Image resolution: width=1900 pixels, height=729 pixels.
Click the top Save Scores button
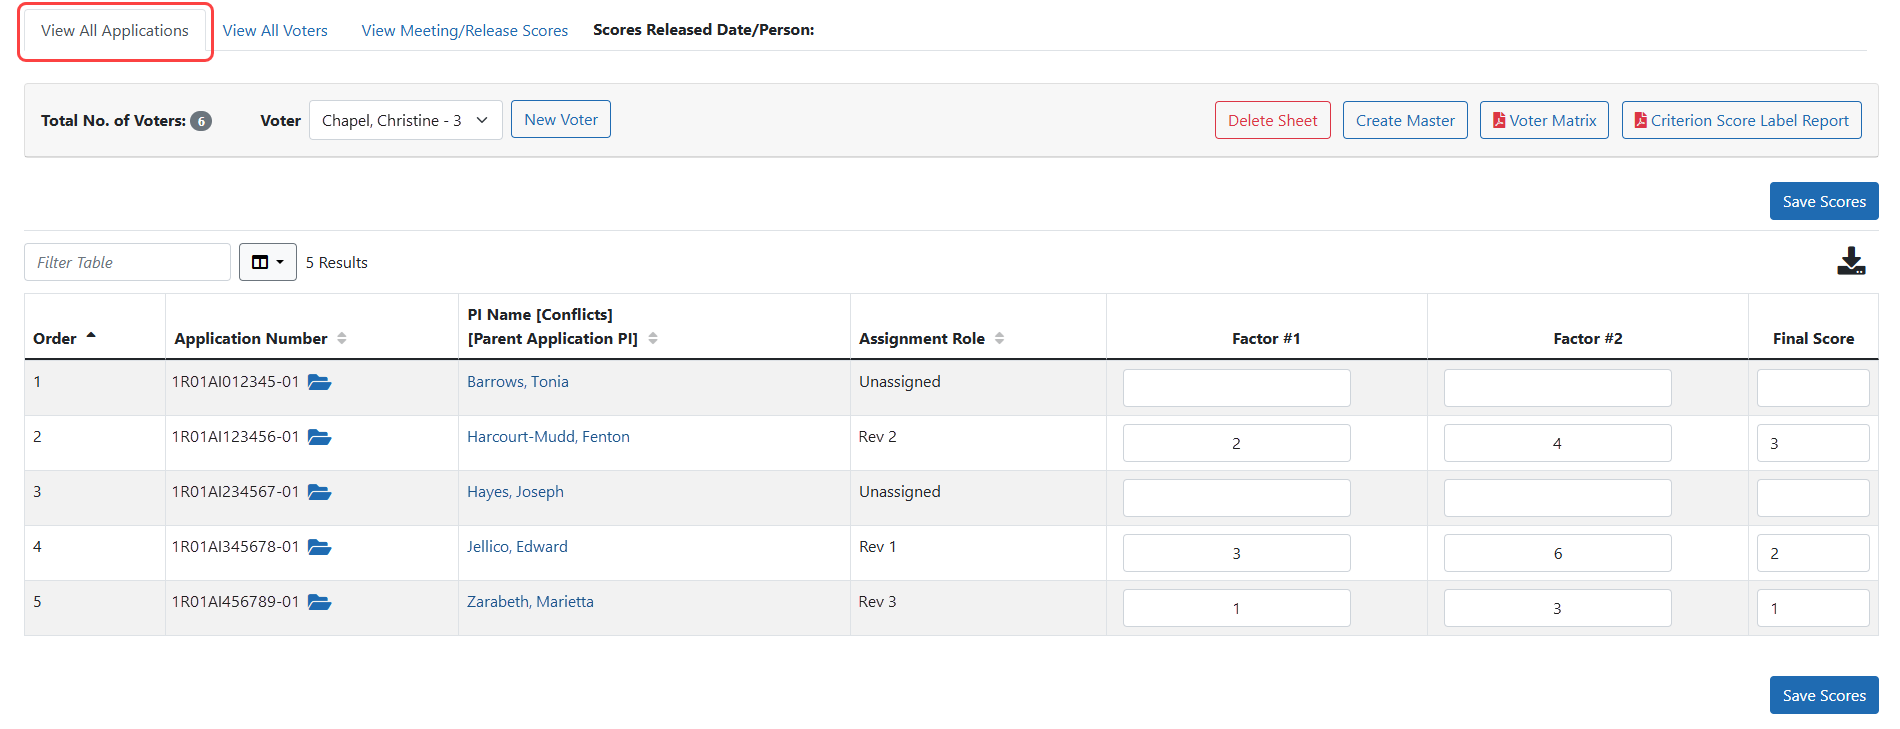pos(1824,201)
